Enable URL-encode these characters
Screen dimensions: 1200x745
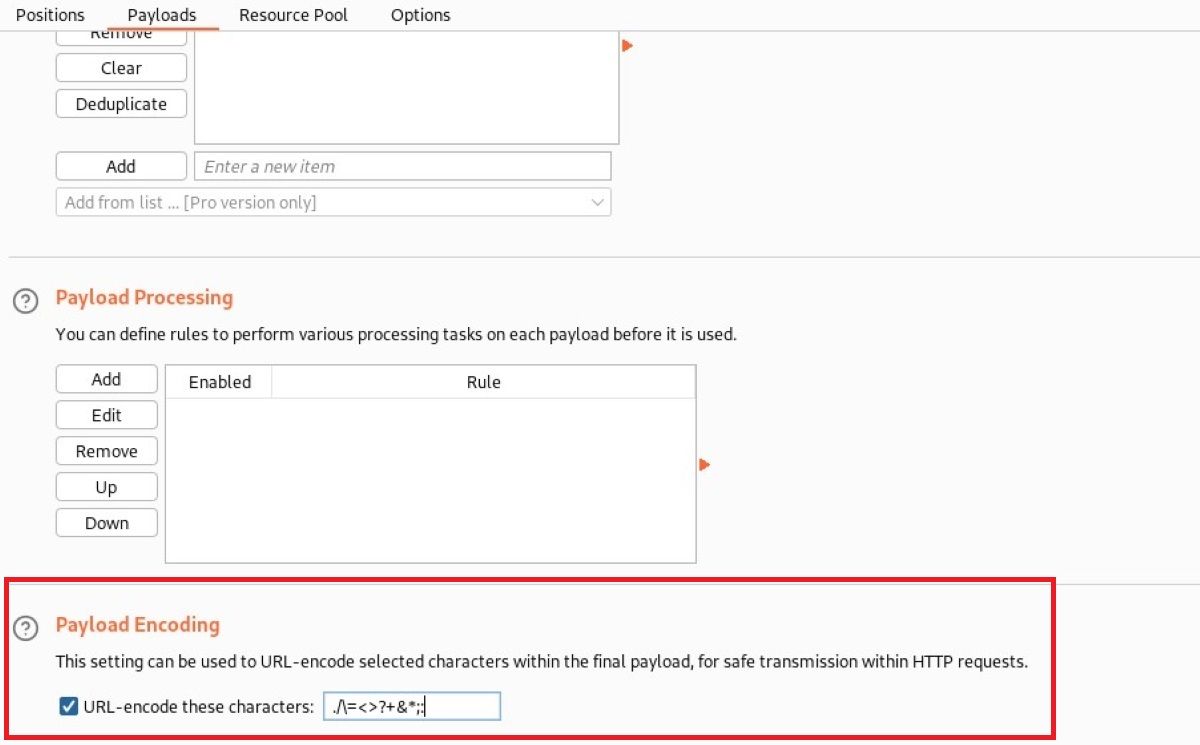(x=67, y=706)
